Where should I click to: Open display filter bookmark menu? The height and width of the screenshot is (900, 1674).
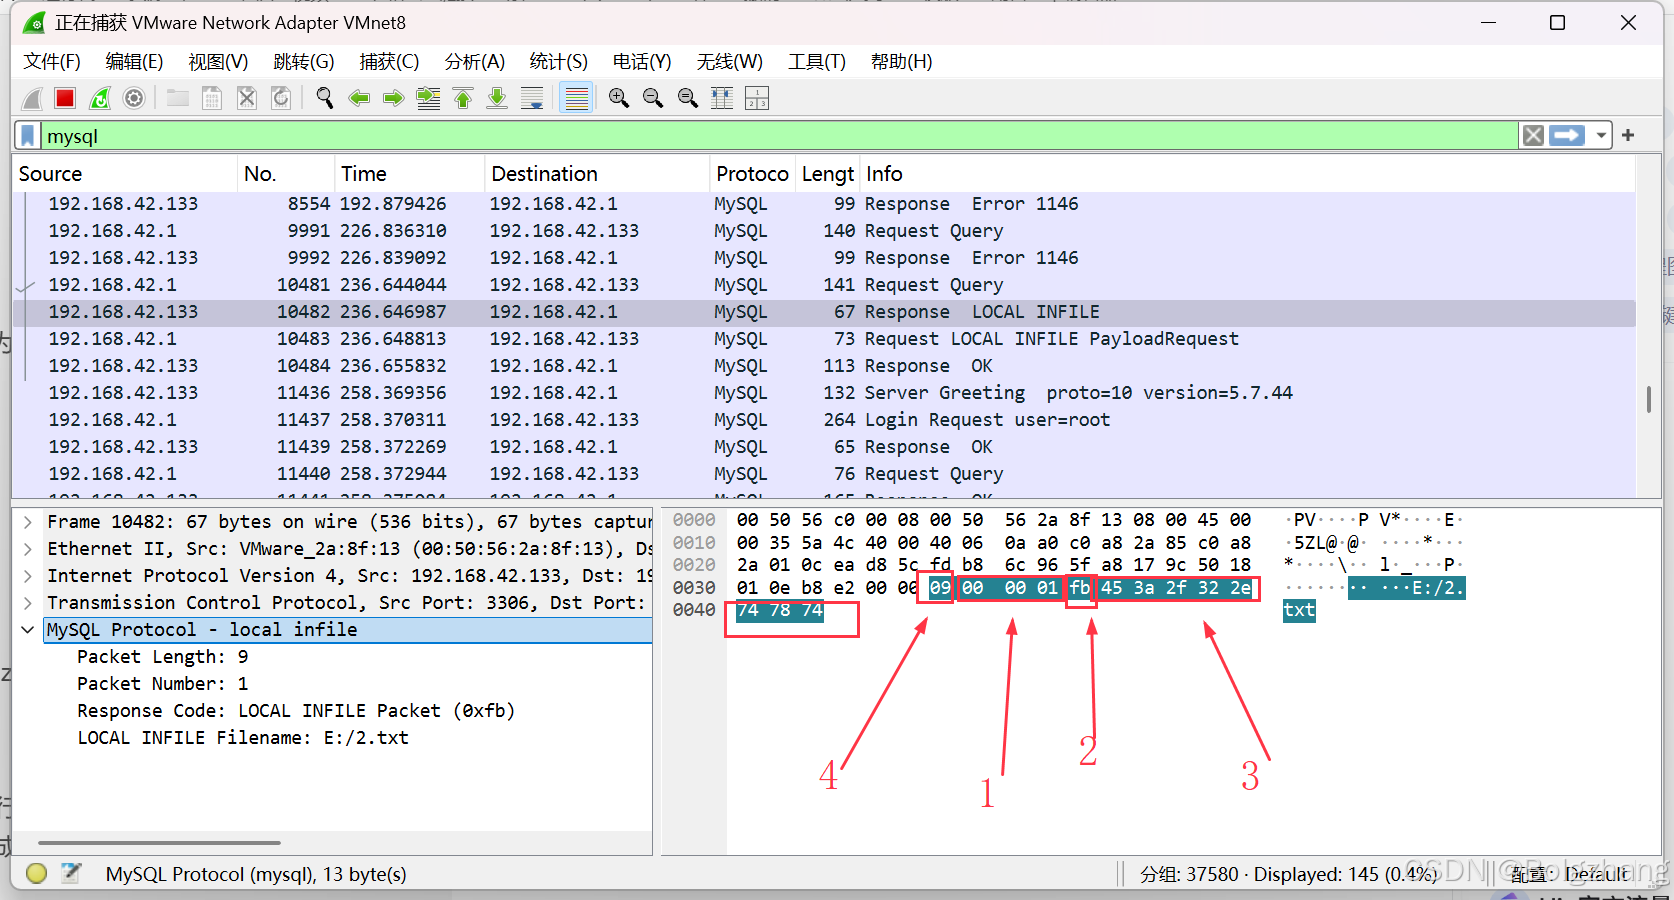[x=28, y=136]
